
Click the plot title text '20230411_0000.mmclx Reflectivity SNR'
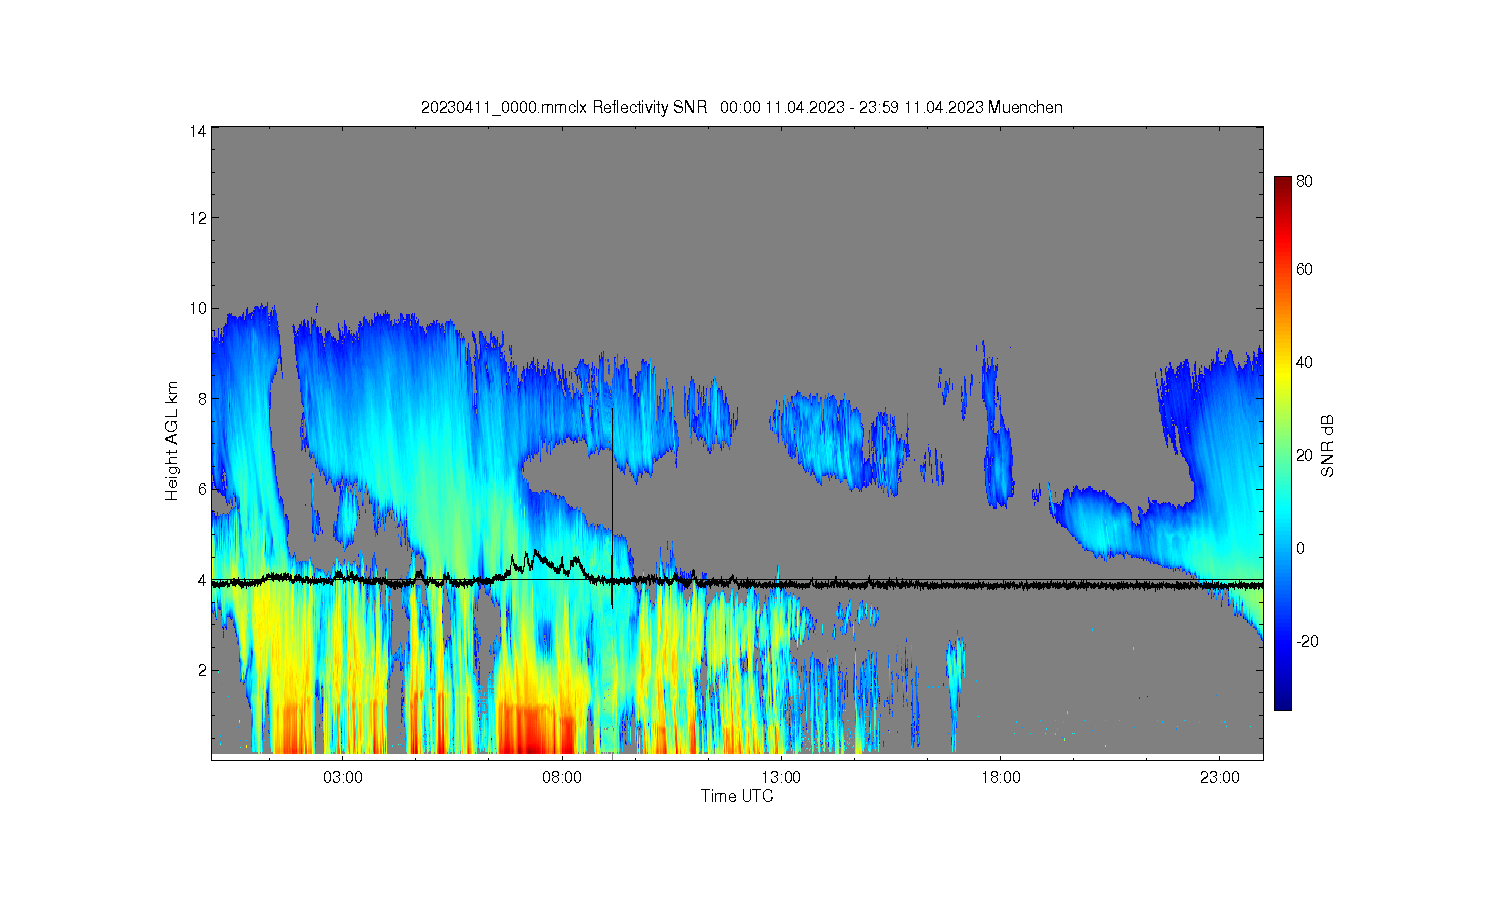pos(564,108)
